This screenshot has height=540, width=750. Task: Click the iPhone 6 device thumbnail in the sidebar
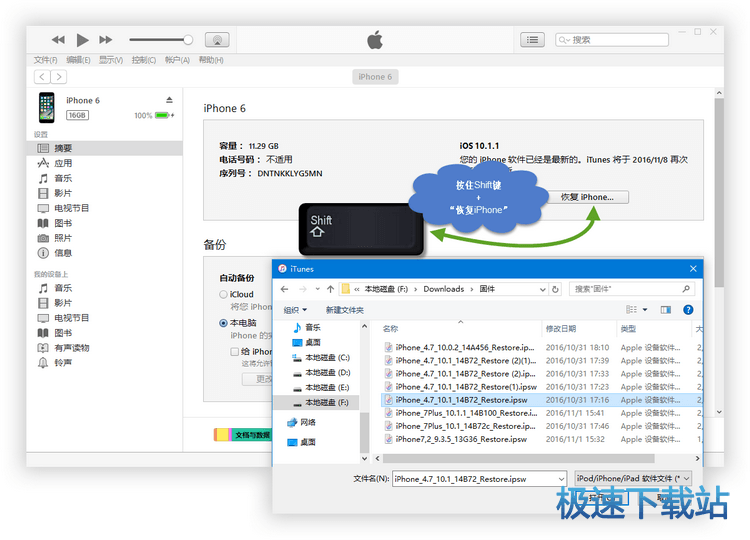pos(47,107)
